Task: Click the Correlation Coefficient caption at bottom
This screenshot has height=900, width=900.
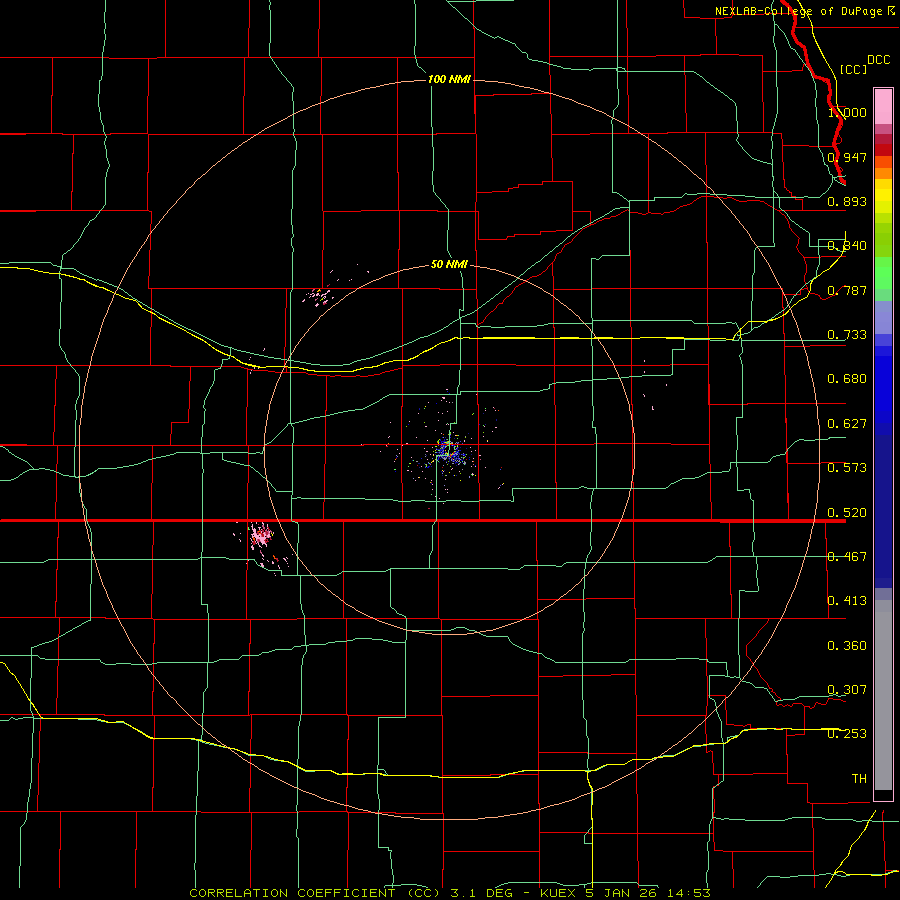Action: pos(451,893)
